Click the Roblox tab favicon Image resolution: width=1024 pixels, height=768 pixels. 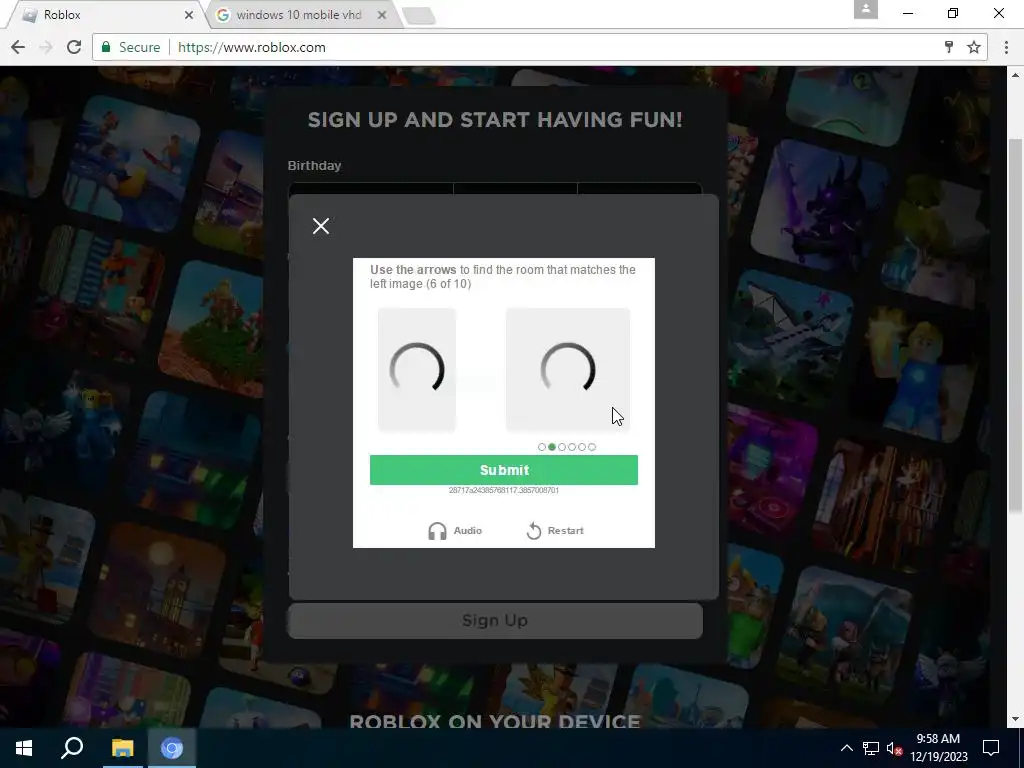tap(29, 15)
